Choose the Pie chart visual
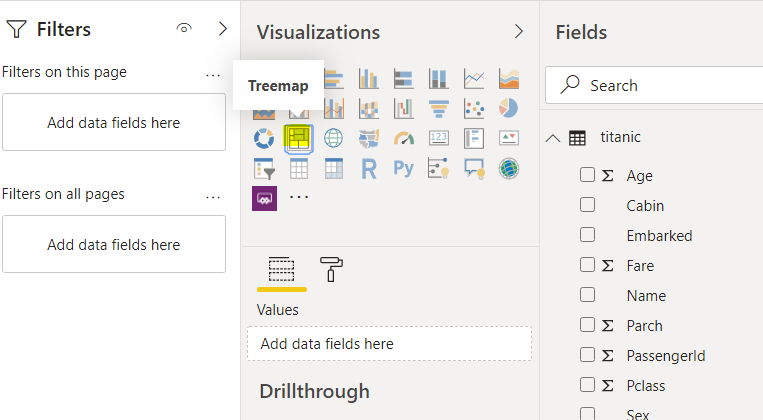This screenshot has height=420, width=763. (x=509, y=108)
